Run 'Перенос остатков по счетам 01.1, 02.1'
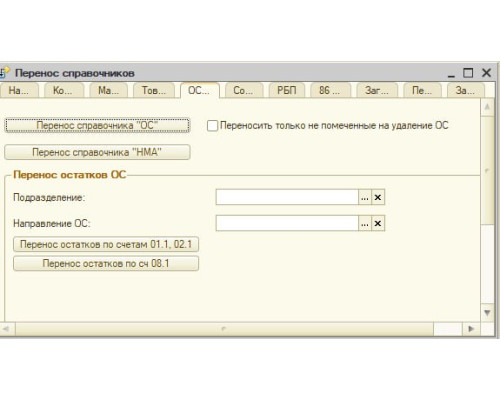500x400 pixels. 106,244
